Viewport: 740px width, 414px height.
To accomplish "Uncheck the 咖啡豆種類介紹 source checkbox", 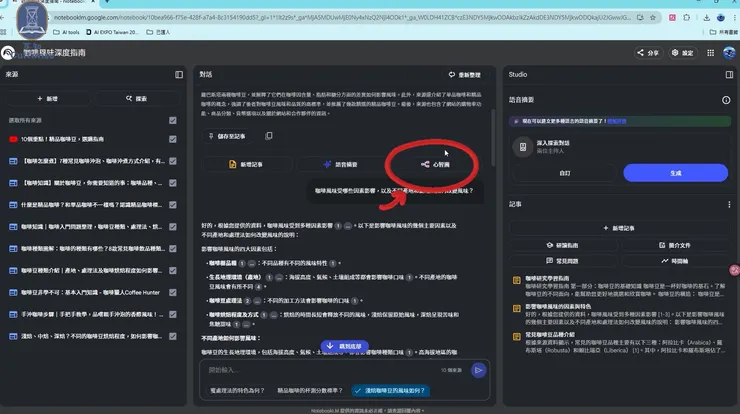I will (173, 270).
